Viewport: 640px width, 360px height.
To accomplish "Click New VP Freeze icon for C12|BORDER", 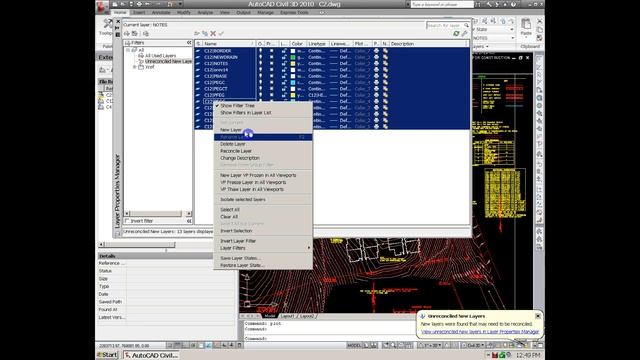I will [x=385, y=51].
